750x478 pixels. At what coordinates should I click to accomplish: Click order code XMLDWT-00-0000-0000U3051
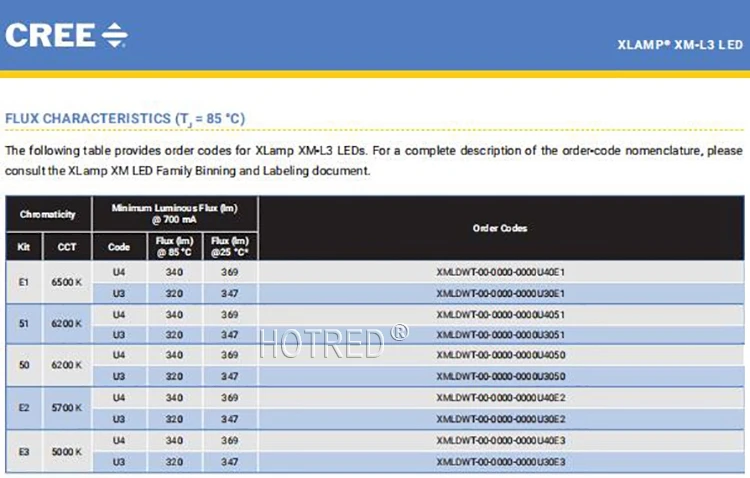(500, 335)
